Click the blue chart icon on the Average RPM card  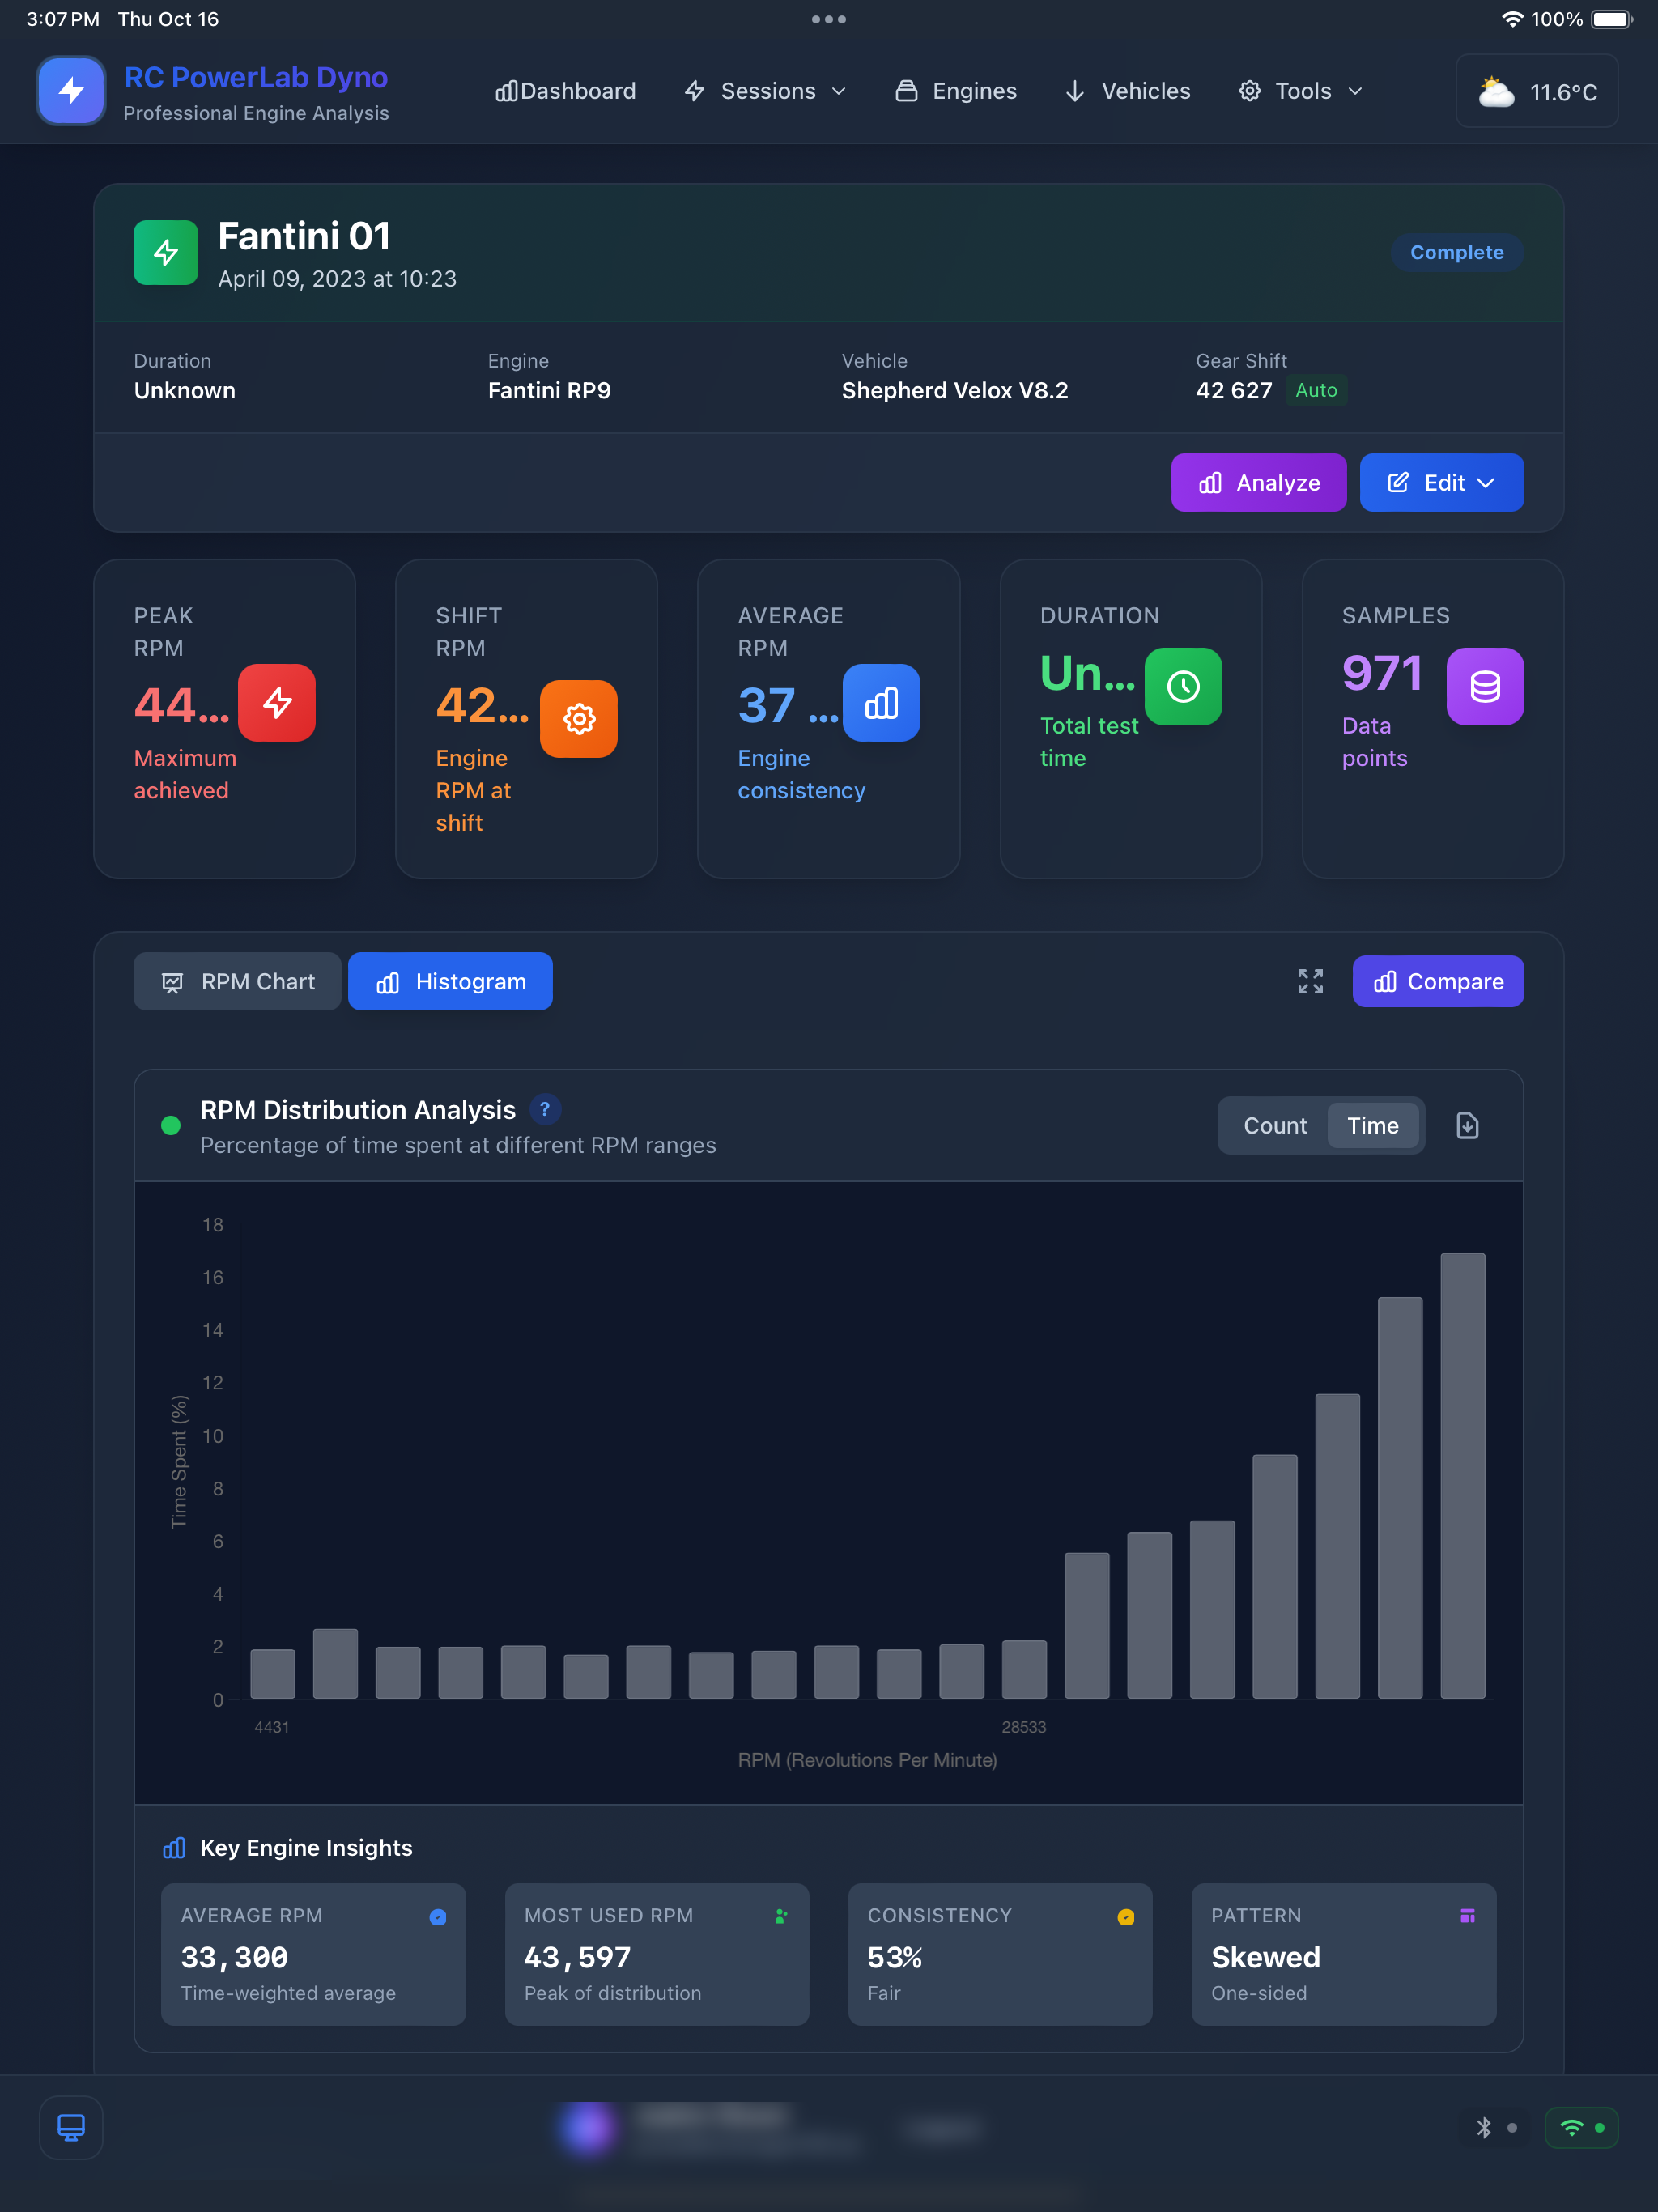click(881, 703)
